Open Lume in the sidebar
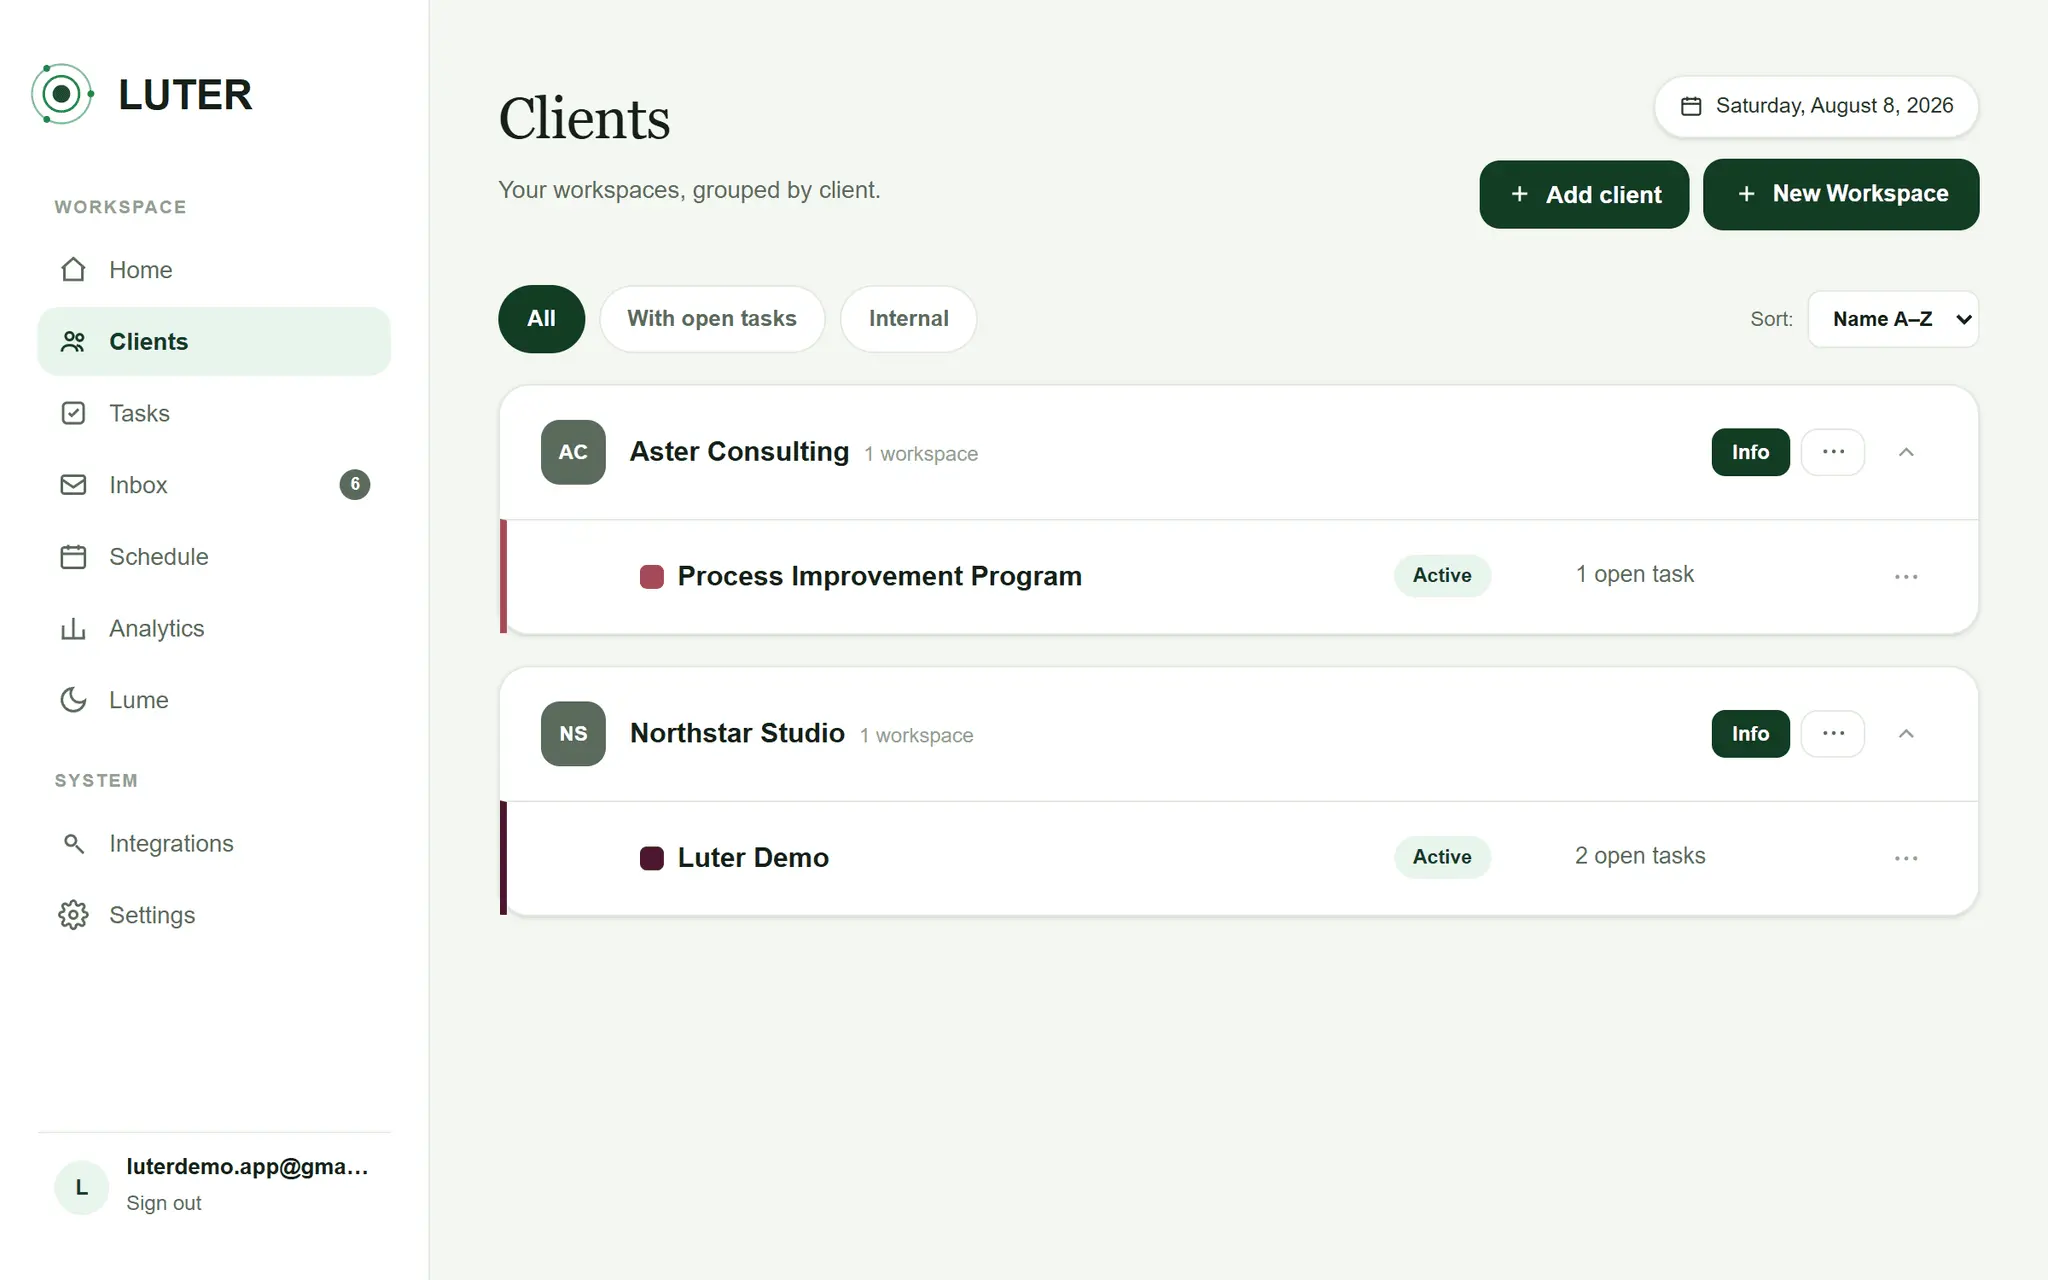The height and width of the screenshot is (1280, 2048). click(x=214, y=700)
